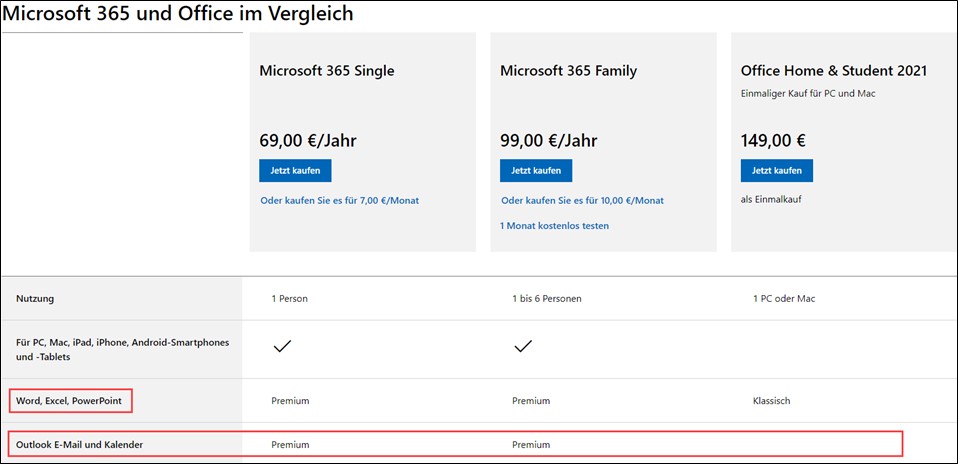Select the Microsoft 365 Family heading
The height and width of the screenshot is (464, 958).
(568, 71)
